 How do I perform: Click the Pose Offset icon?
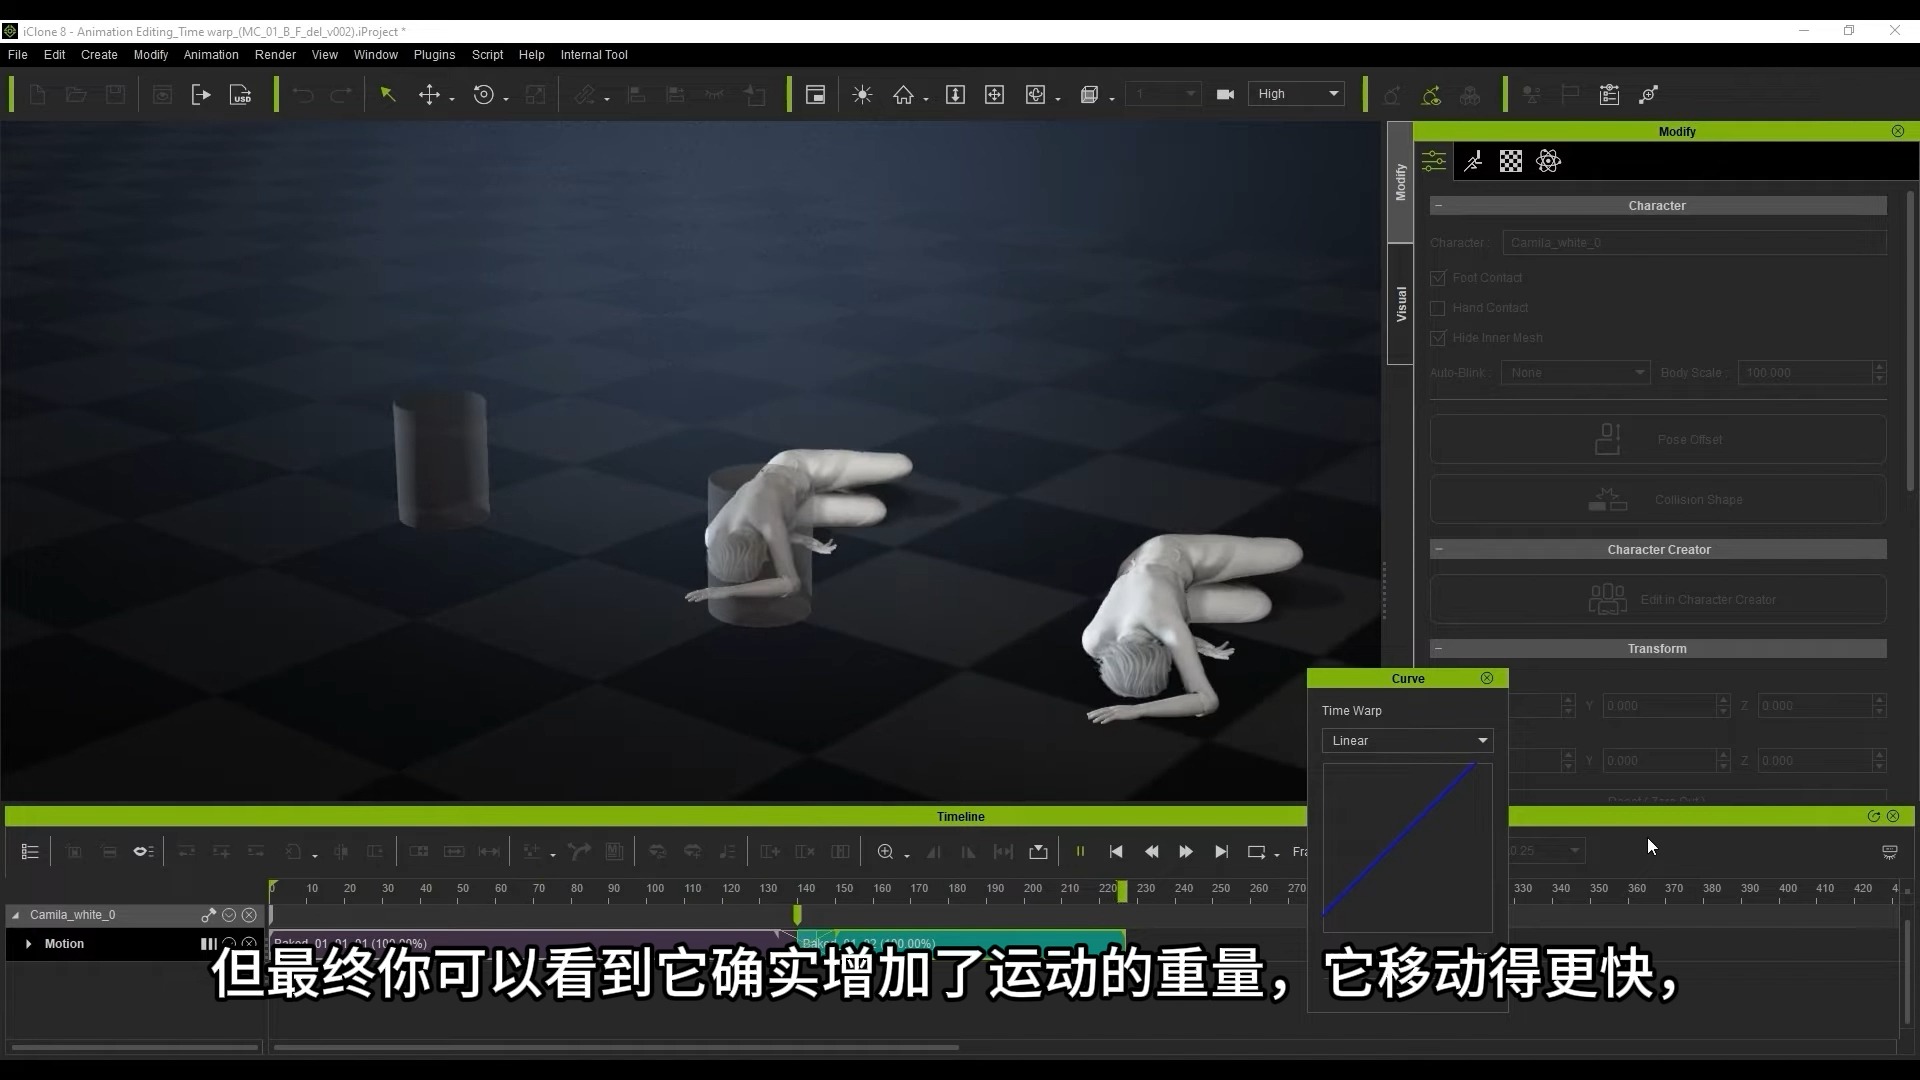coord(1606,438)
